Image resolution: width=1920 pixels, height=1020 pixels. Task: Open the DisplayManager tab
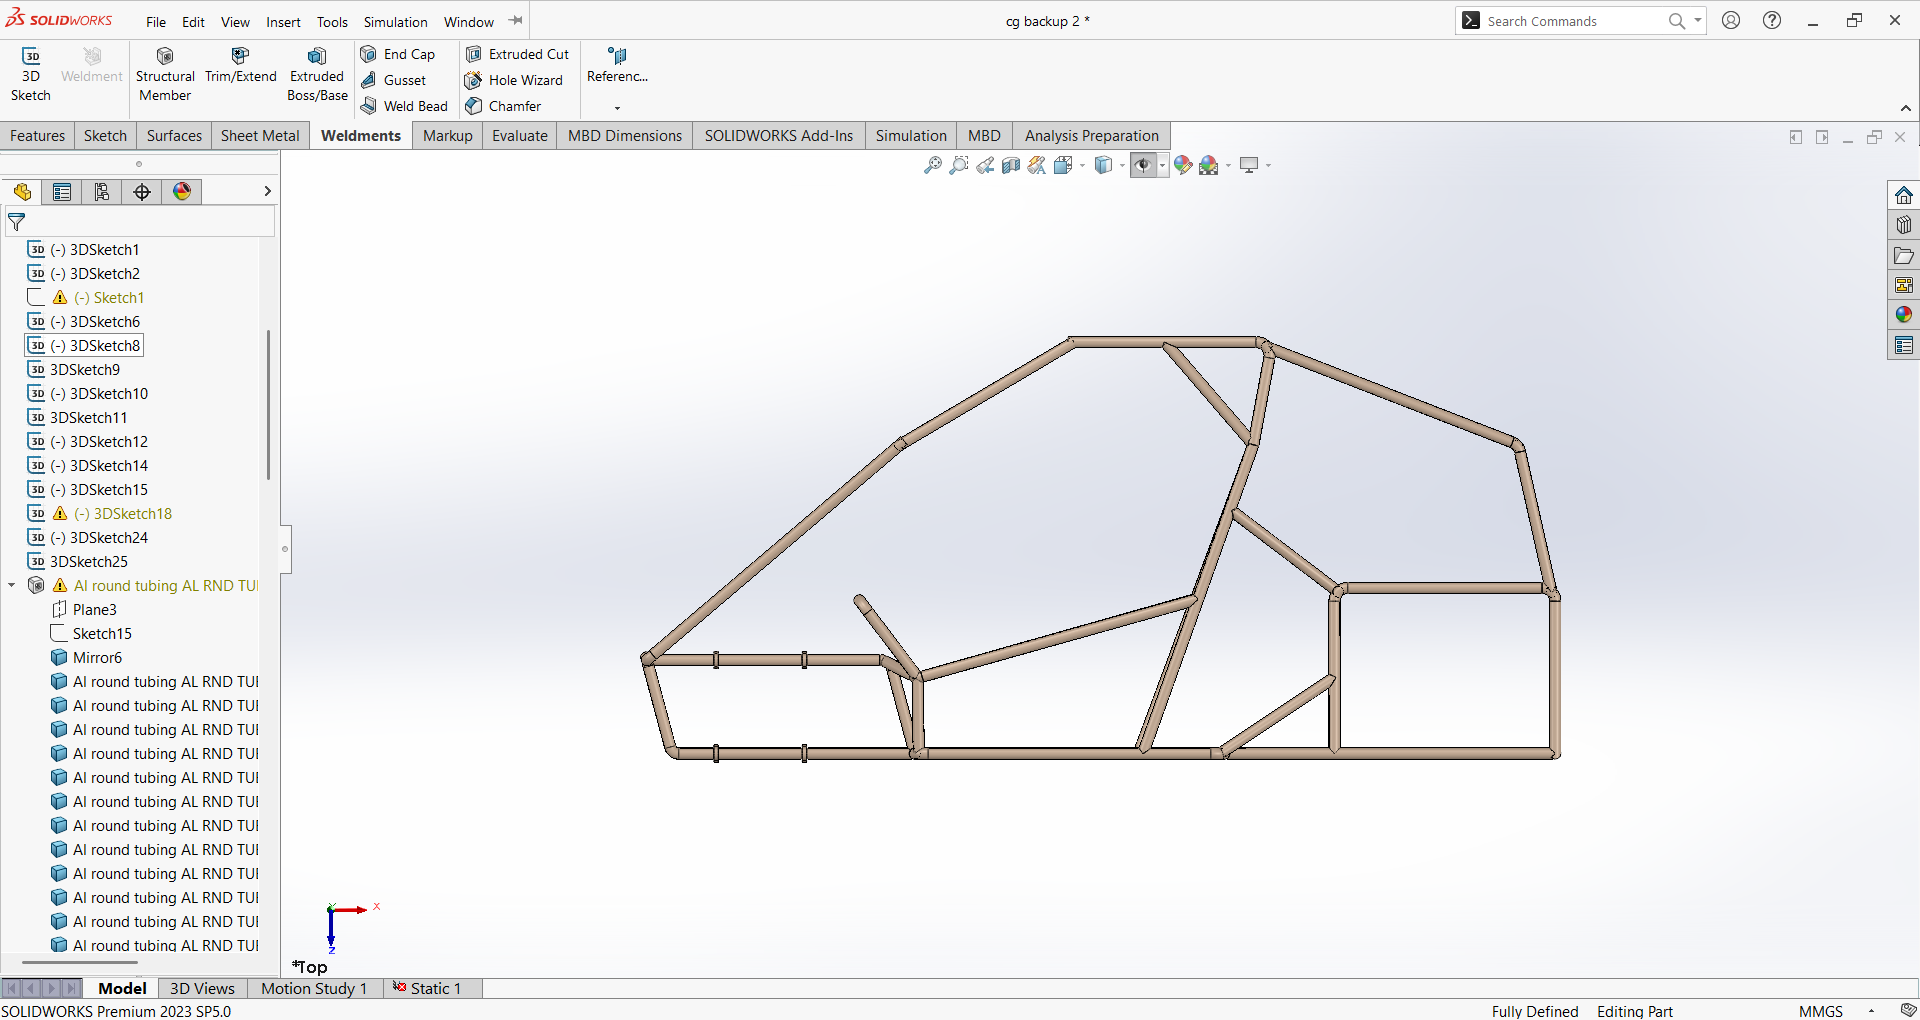click(x=182, y=192)
